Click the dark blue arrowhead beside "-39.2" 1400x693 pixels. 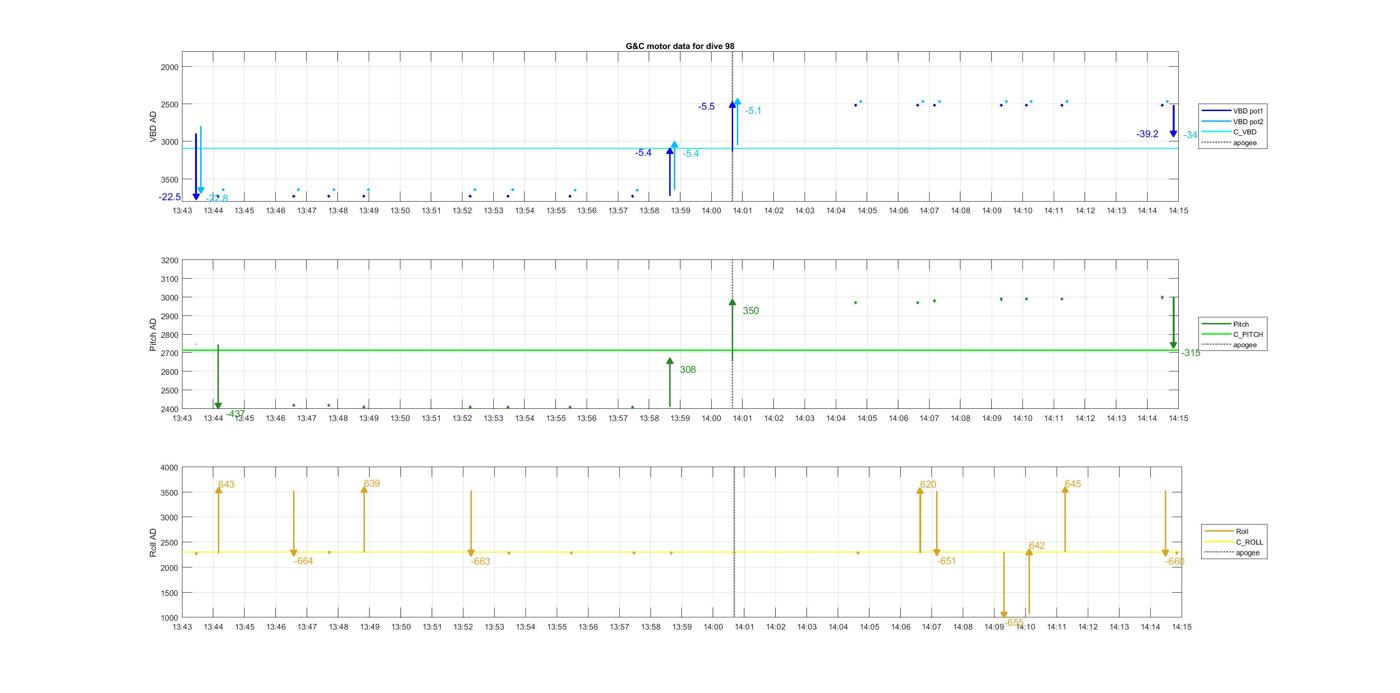point(1173,133)
